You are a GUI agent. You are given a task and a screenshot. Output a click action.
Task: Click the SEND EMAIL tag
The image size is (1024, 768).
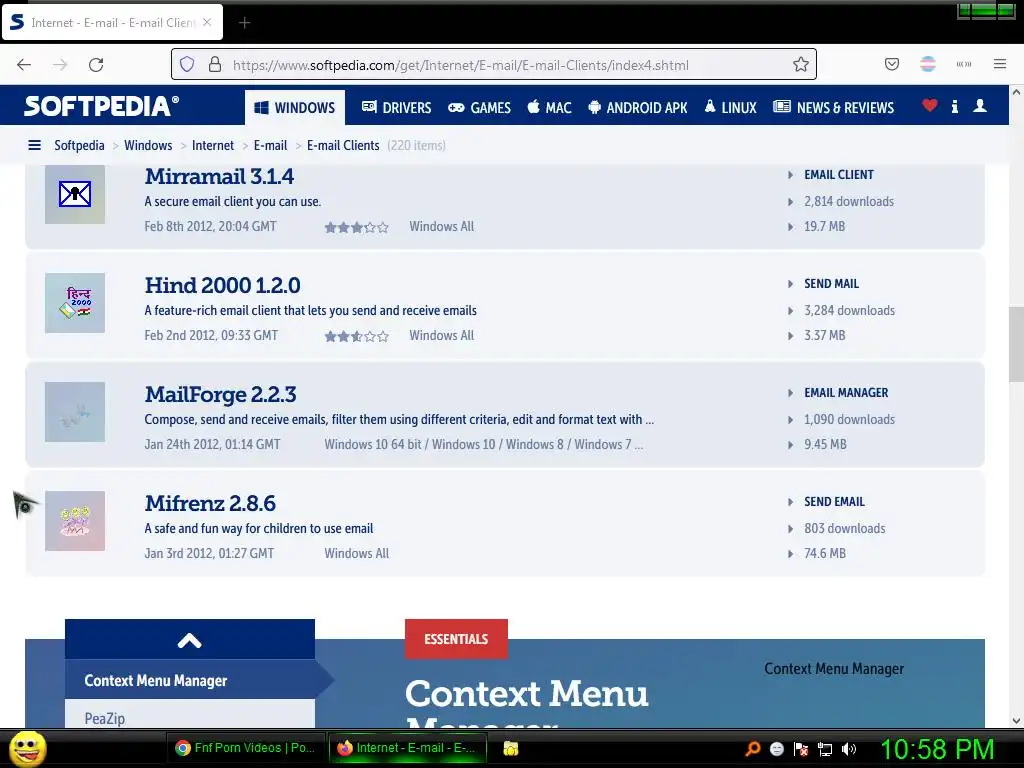834,502
